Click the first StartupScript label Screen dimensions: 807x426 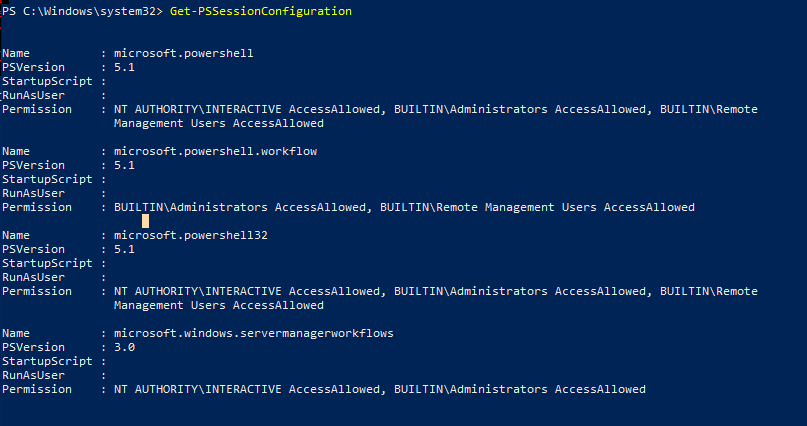(47, 81)
